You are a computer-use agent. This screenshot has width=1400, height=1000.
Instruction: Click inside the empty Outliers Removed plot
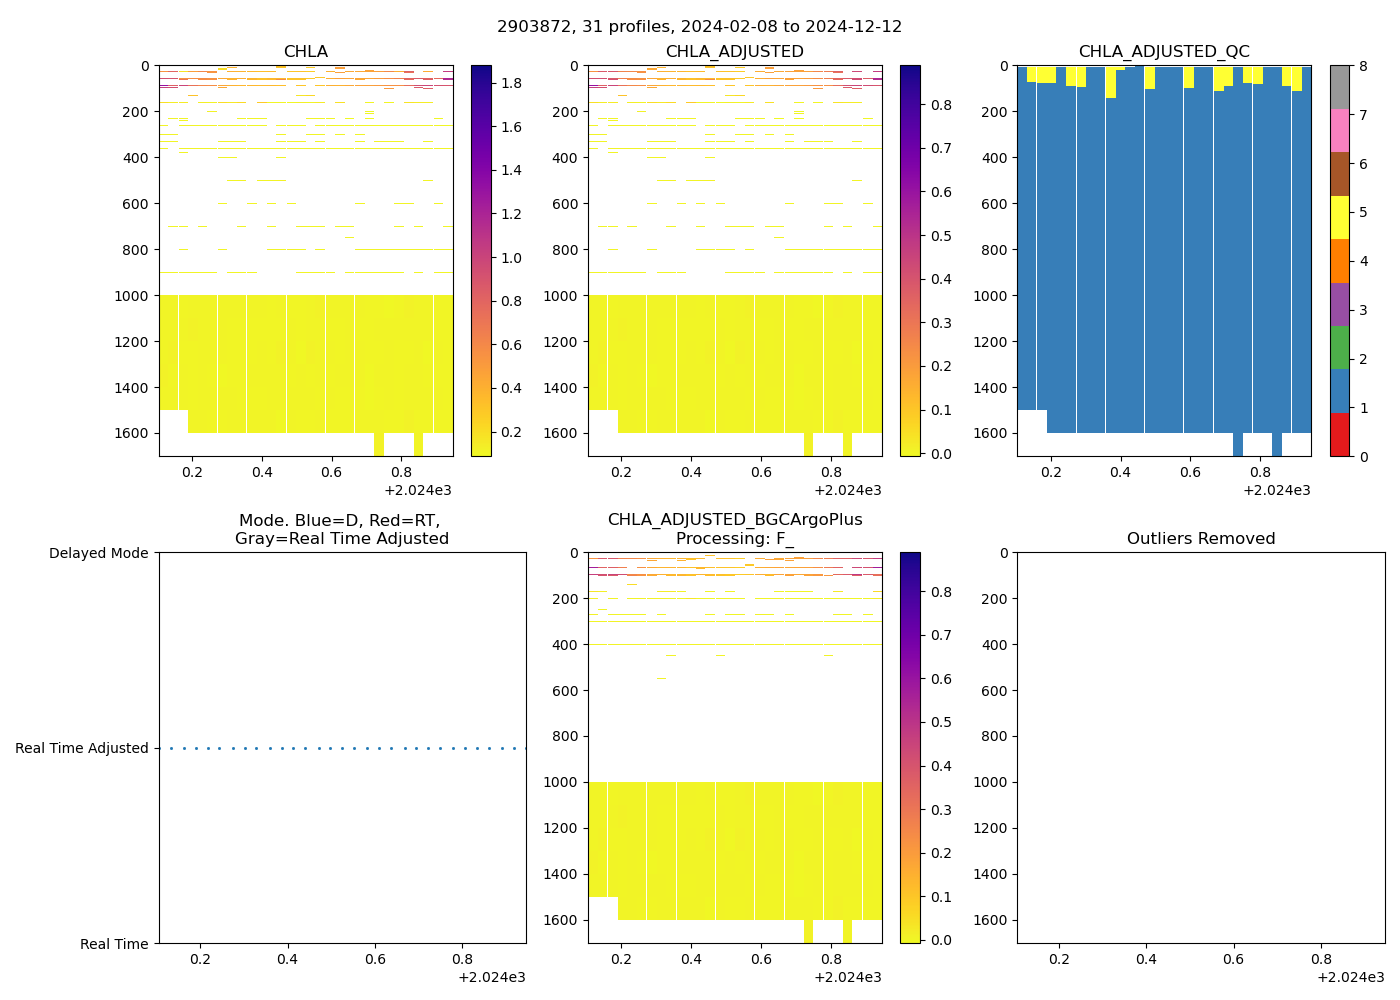pos(1200,747)
